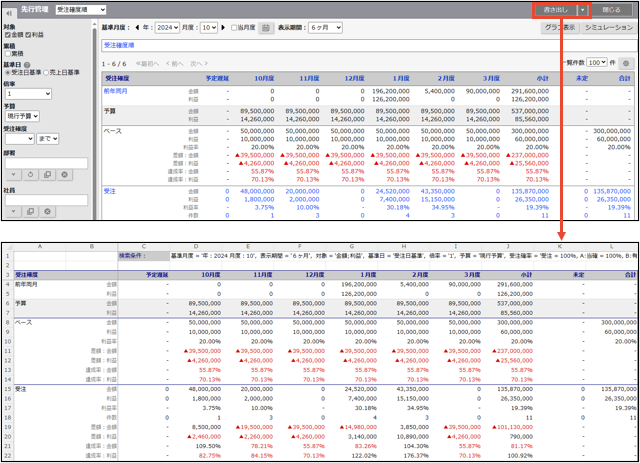Click the 前へ pagination link
The height and width of the screenshot is (463, 640).
175,64
